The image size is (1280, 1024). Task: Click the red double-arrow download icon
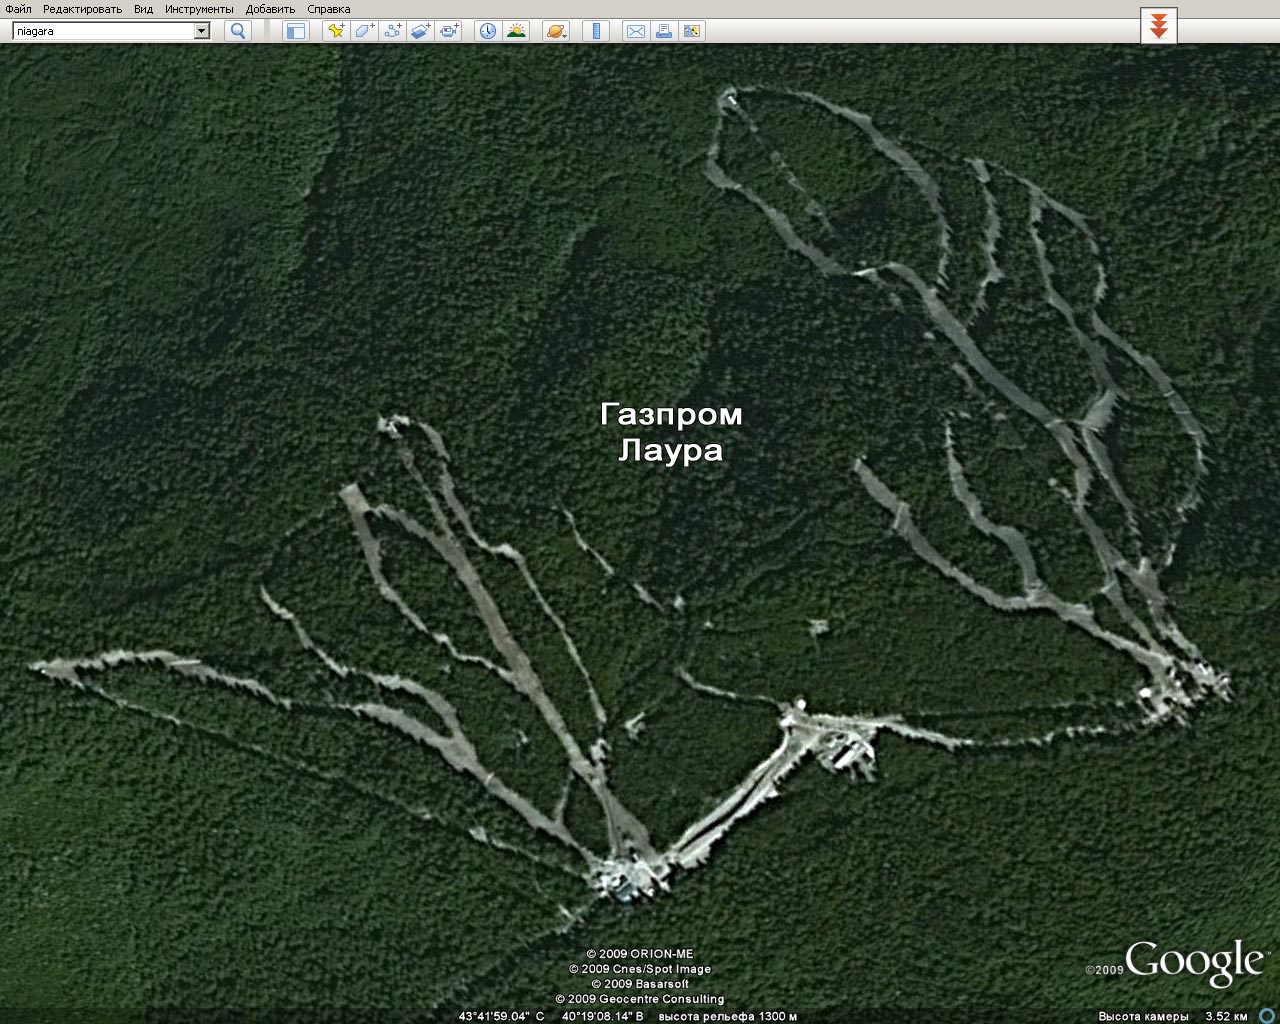click(1159, 26)
